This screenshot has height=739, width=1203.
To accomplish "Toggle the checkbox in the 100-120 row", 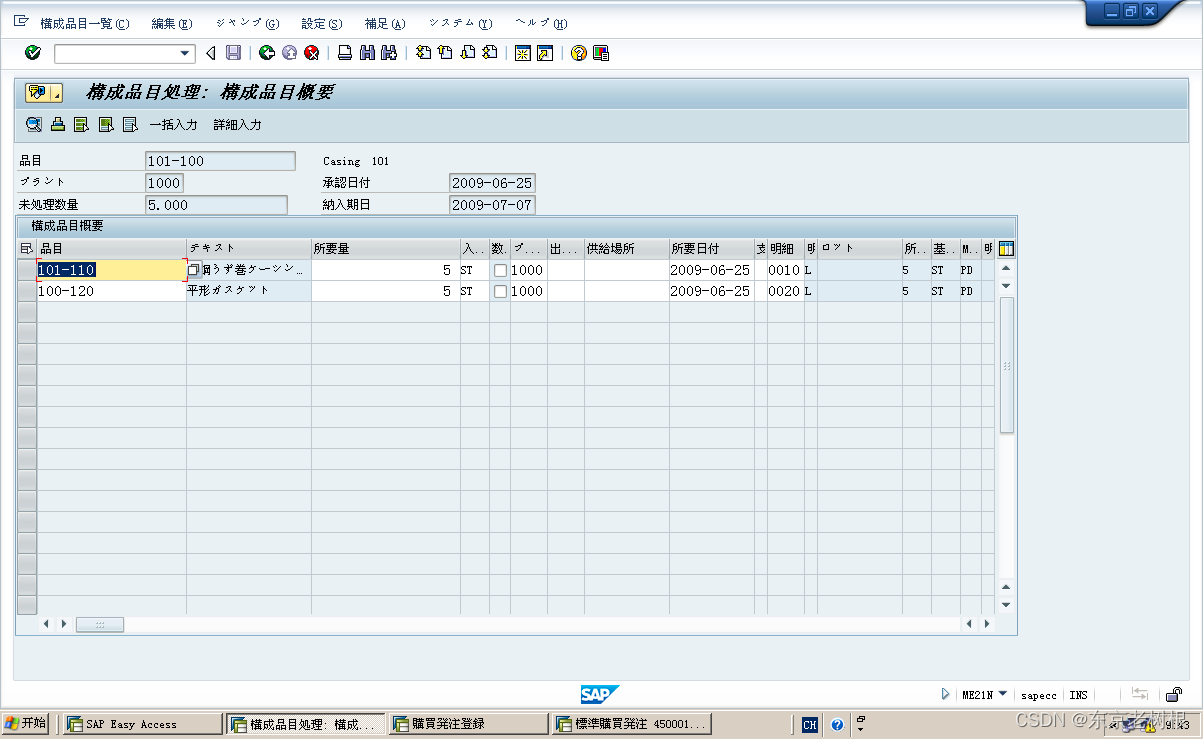I will click(500, 291).
